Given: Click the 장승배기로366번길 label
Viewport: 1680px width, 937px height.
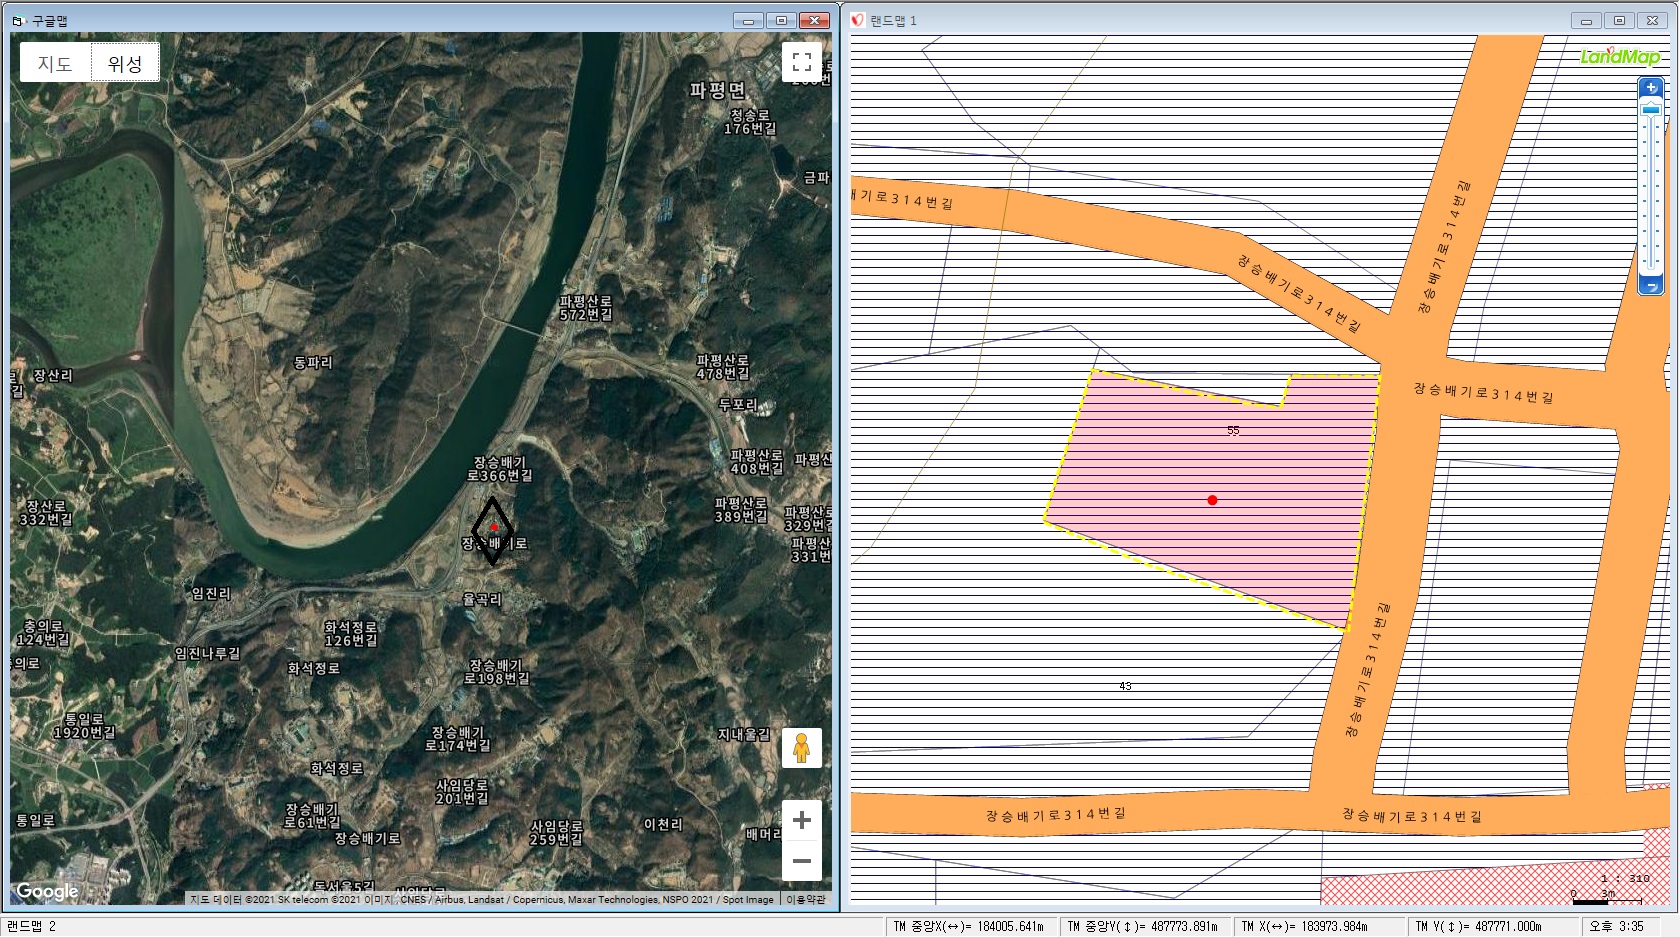Looking at the screenshot, I should coord(500,469).
